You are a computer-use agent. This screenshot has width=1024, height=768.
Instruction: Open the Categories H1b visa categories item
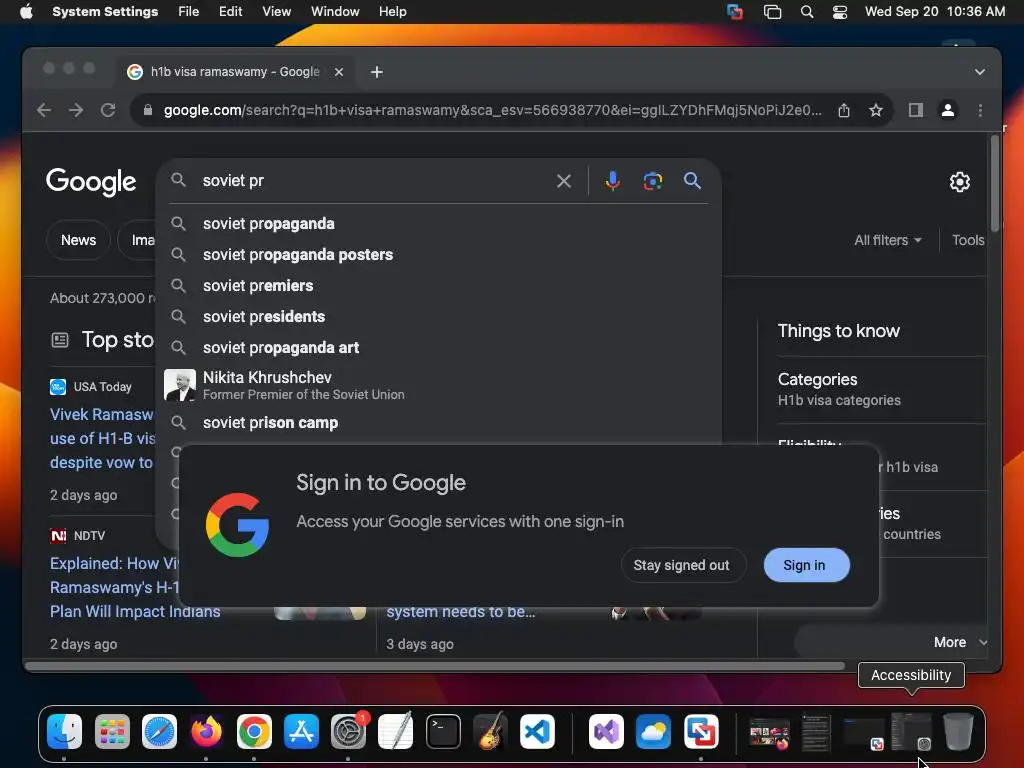[x=882, y=389]
